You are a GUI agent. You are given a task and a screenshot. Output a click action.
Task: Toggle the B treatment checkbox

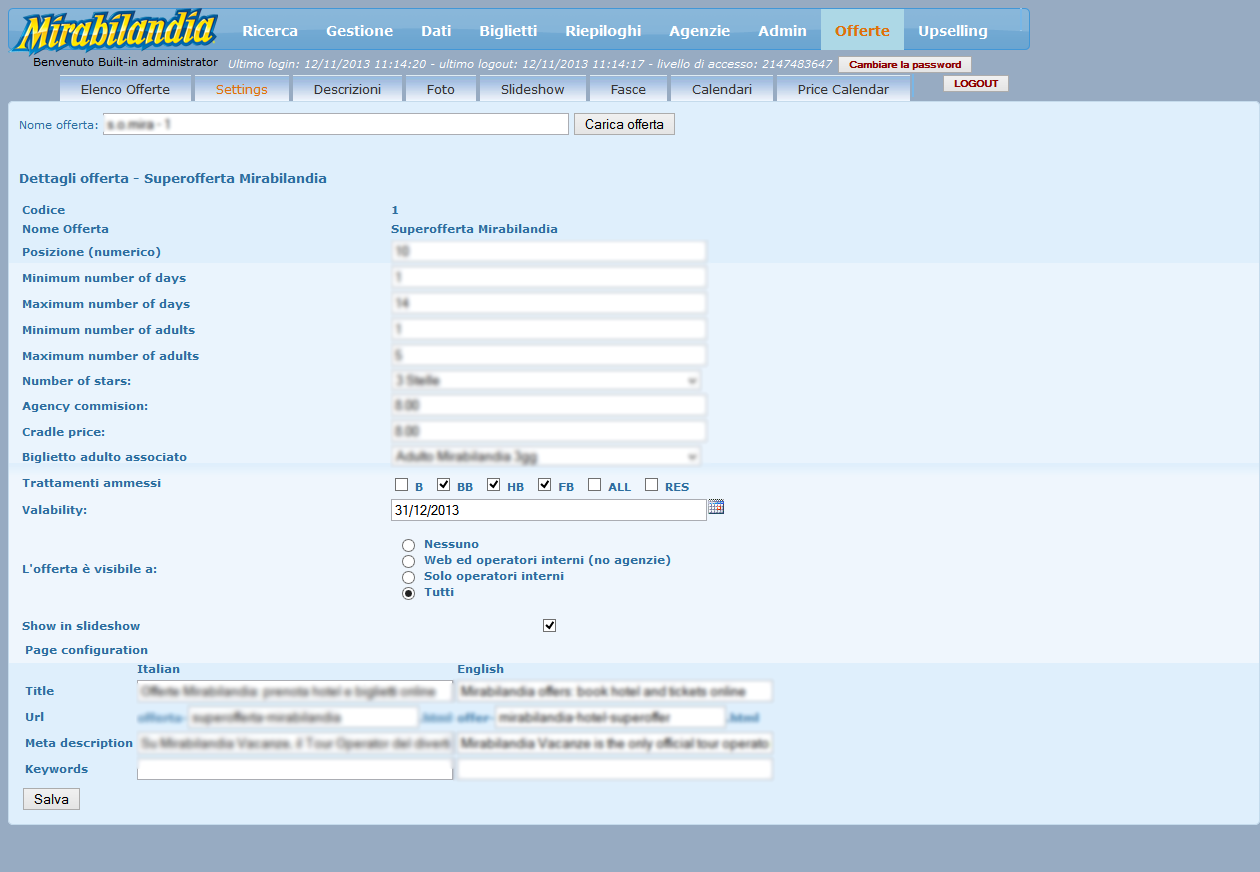402,485
